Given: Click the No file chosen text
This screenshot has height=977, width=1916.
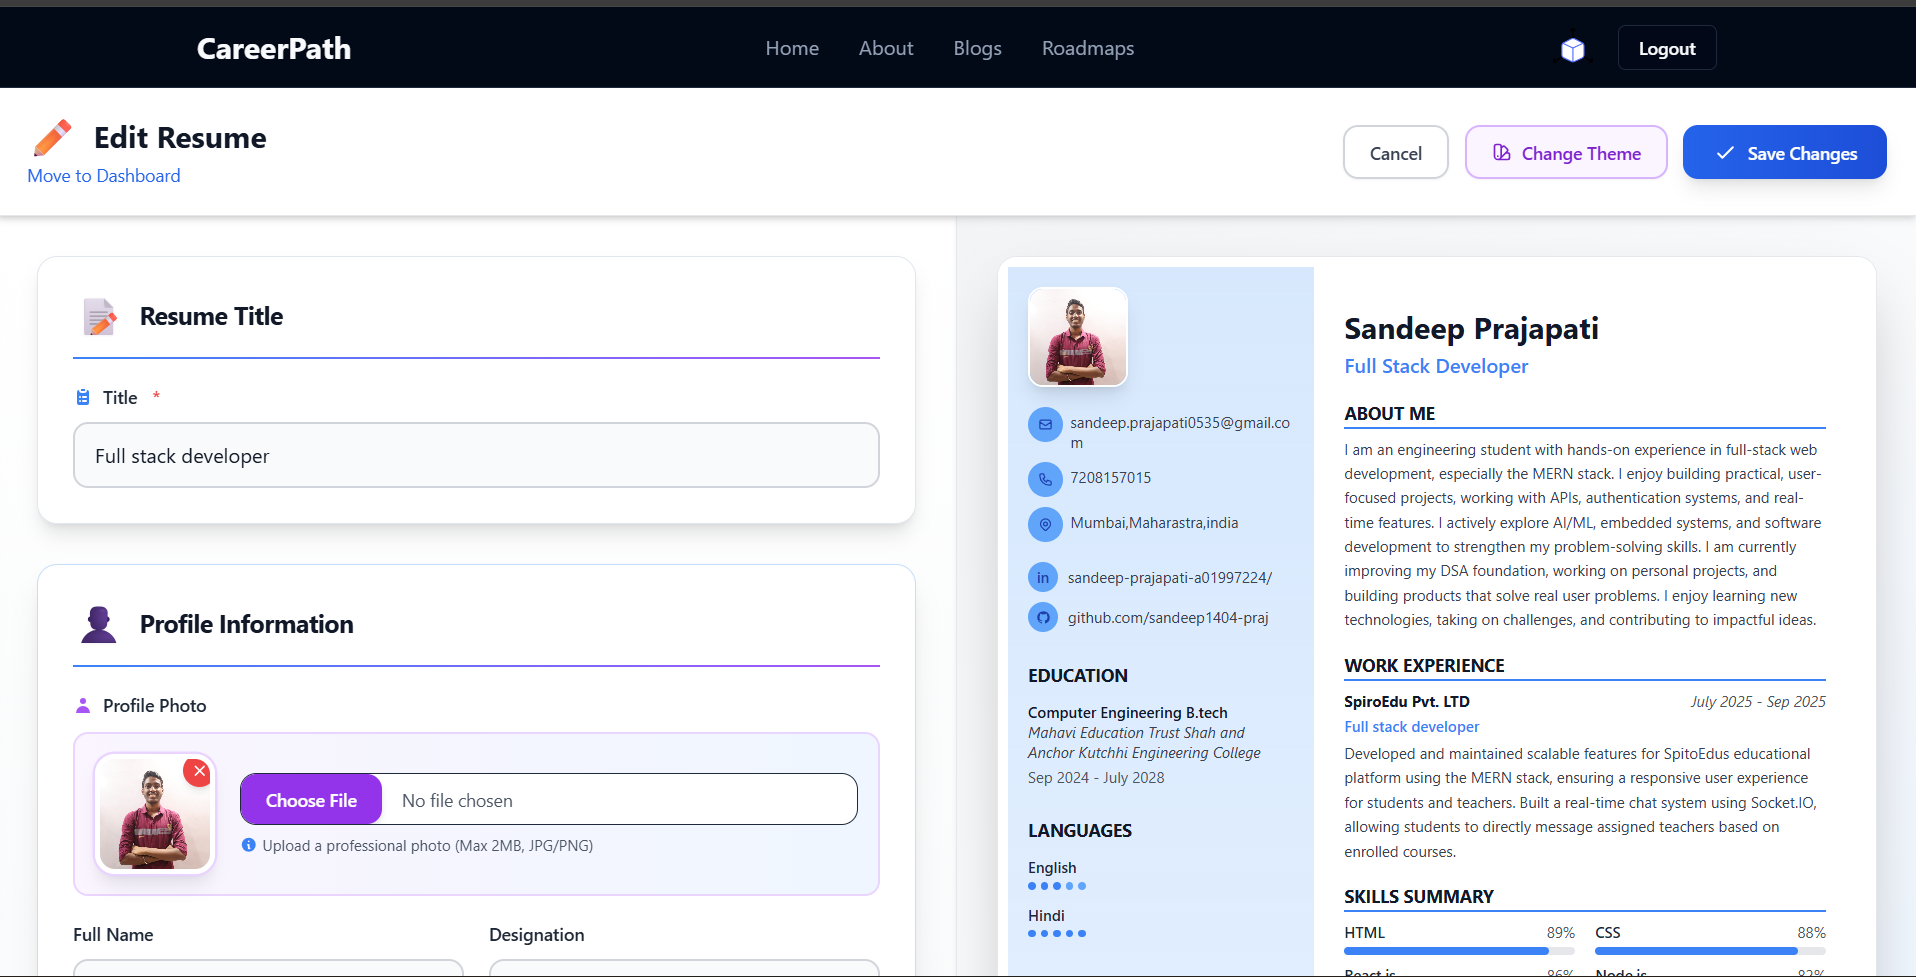Looking at the screenshot, I should pos(457,800).
